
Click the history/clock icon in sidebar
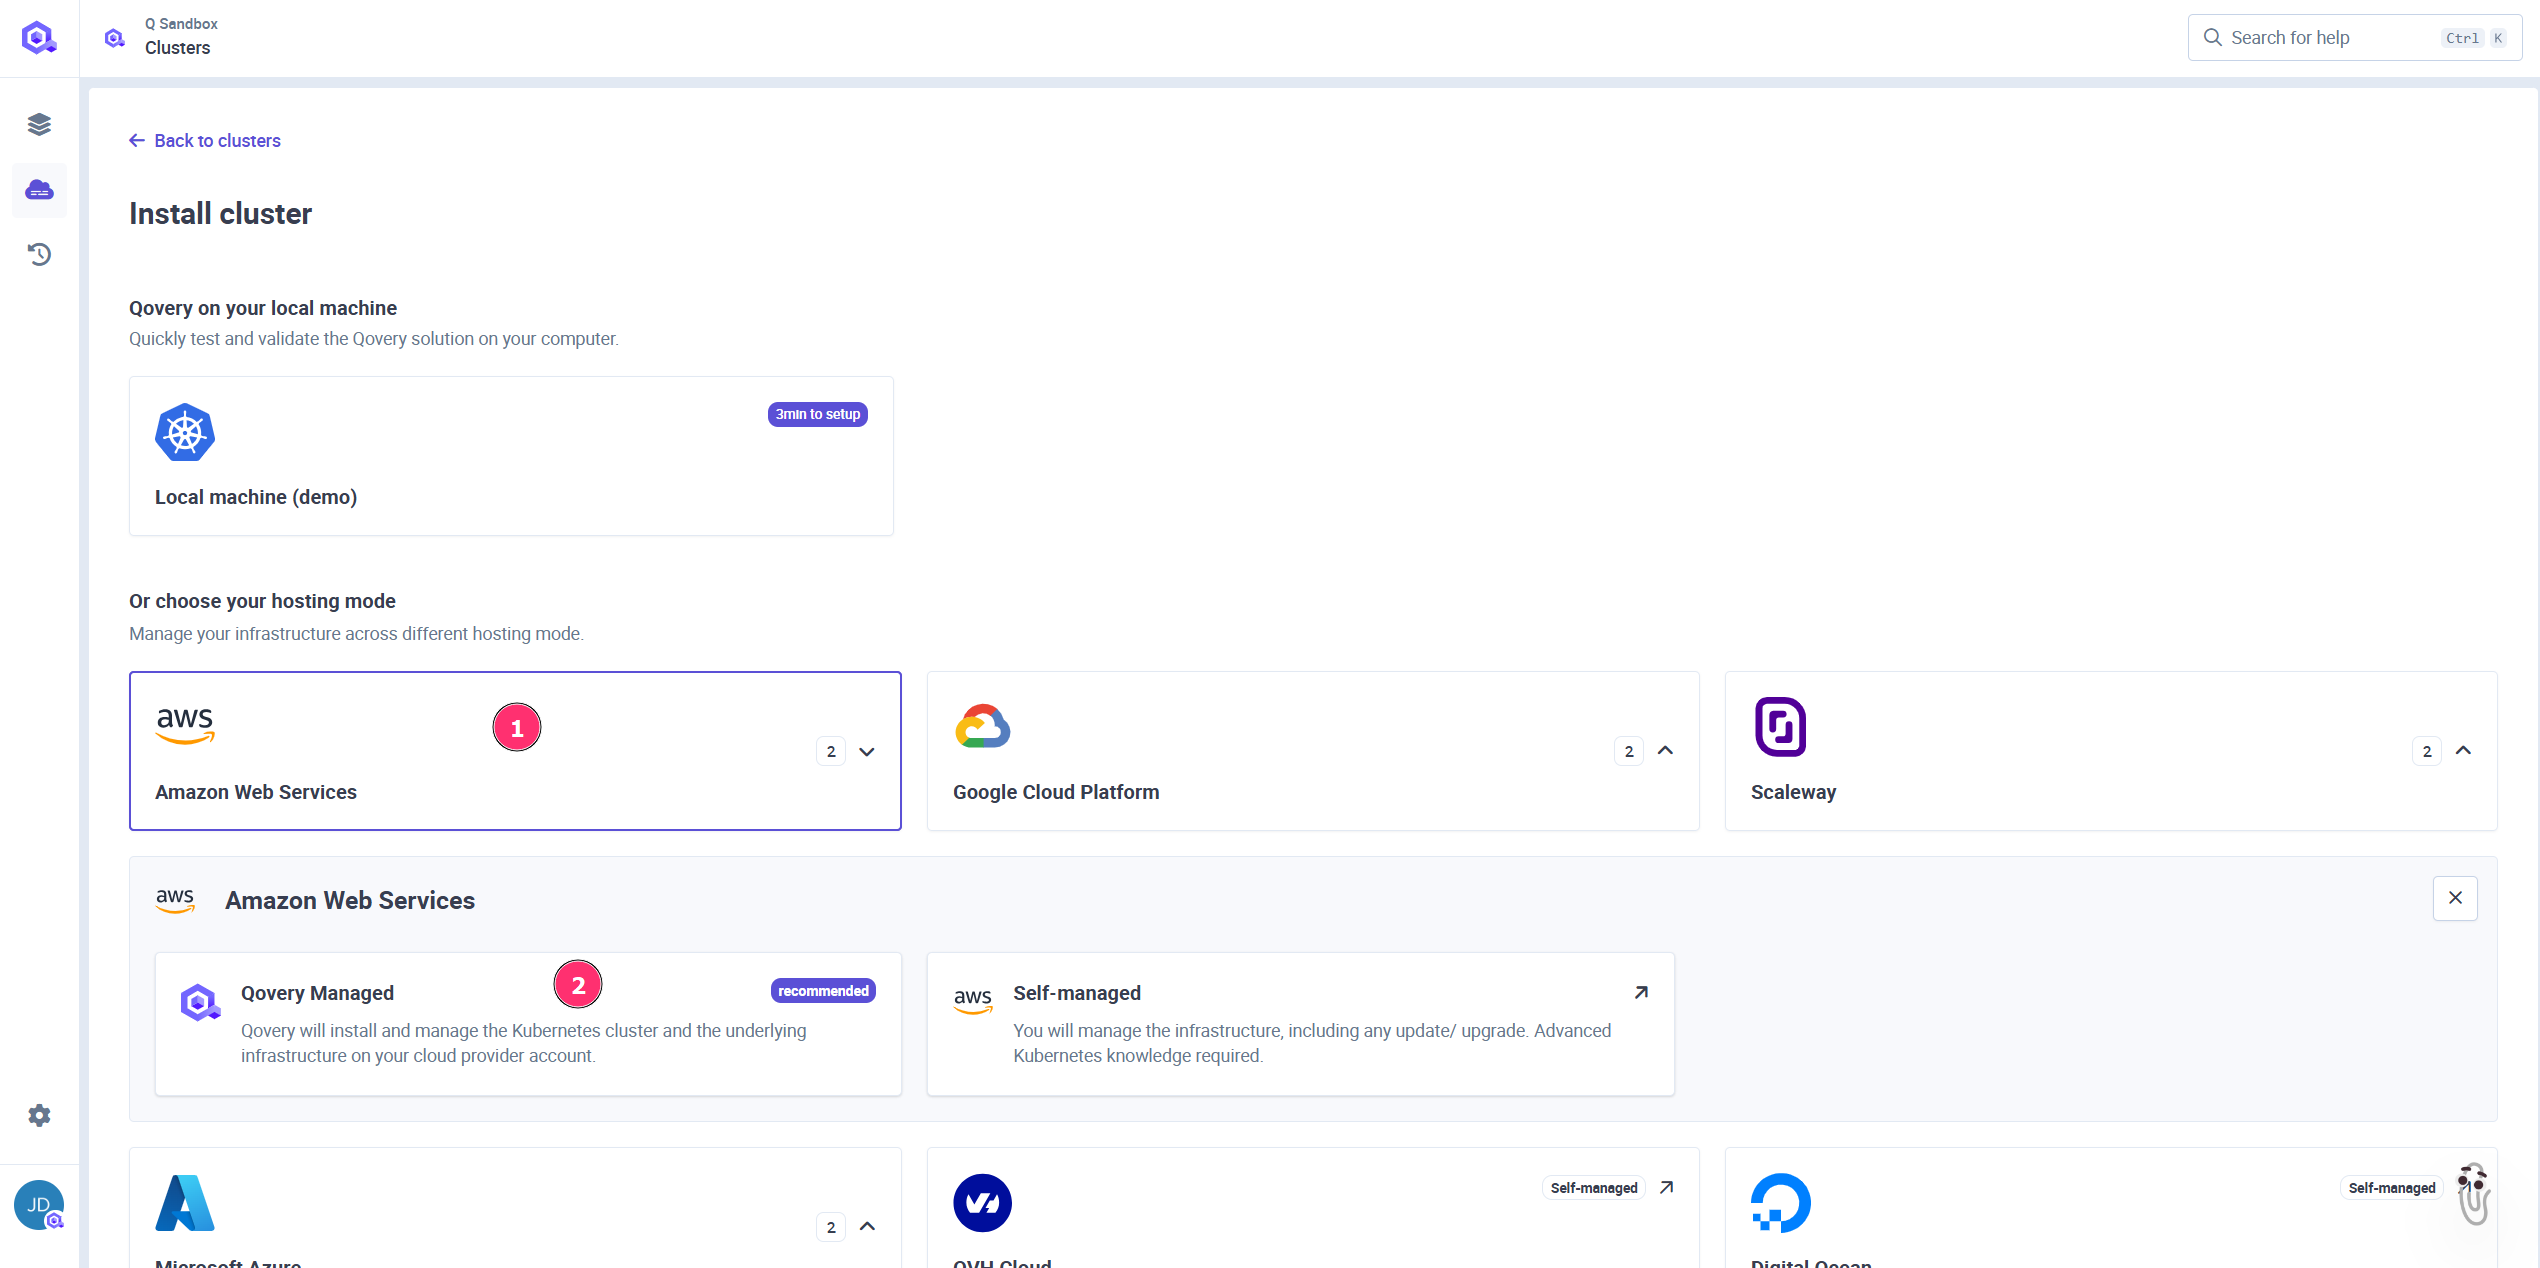click(x=39, y=254)
